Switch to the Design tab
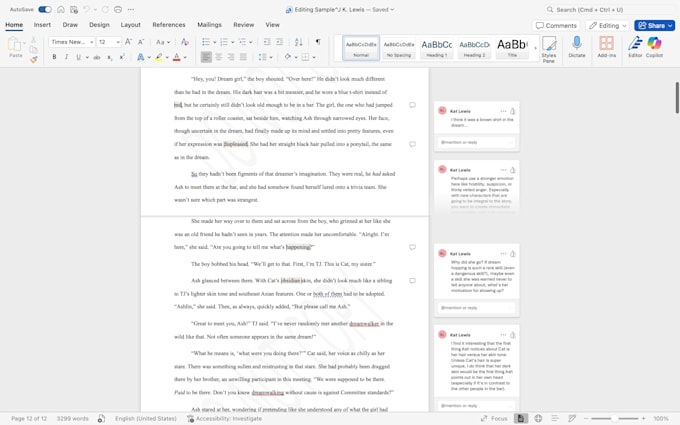This screenshot has height=425, width=680. click(x=99, y=25)
